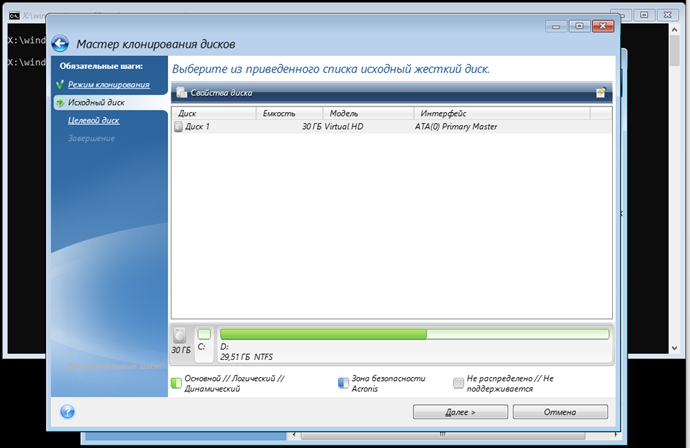Click the green checkmark beside Режим клонирования
The height and width of the screenshot is (448, 690).
click(61, 84)
